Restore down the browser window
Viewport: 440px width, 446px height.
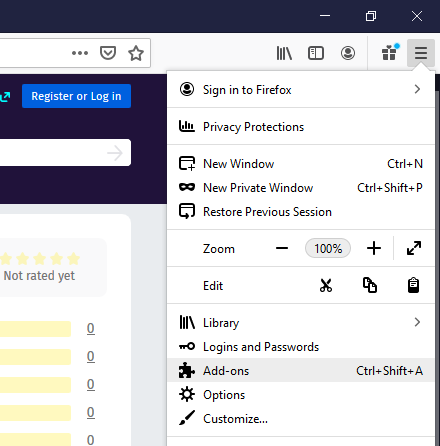point(371,16)
